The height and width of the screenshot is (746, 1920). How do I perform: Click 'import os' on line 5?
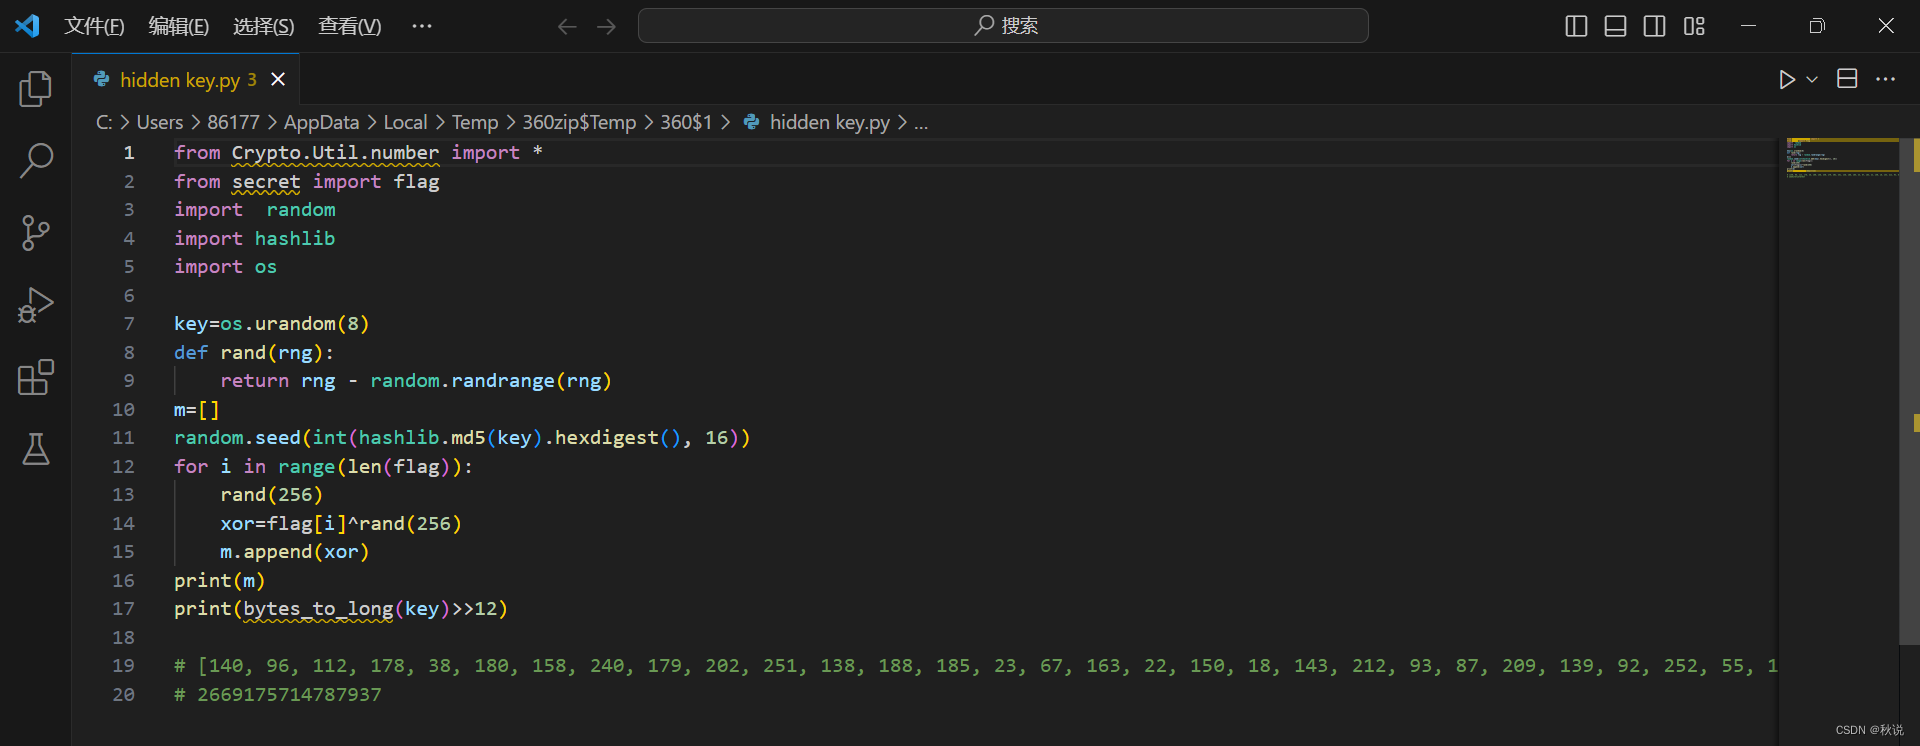tap(225, 267)
